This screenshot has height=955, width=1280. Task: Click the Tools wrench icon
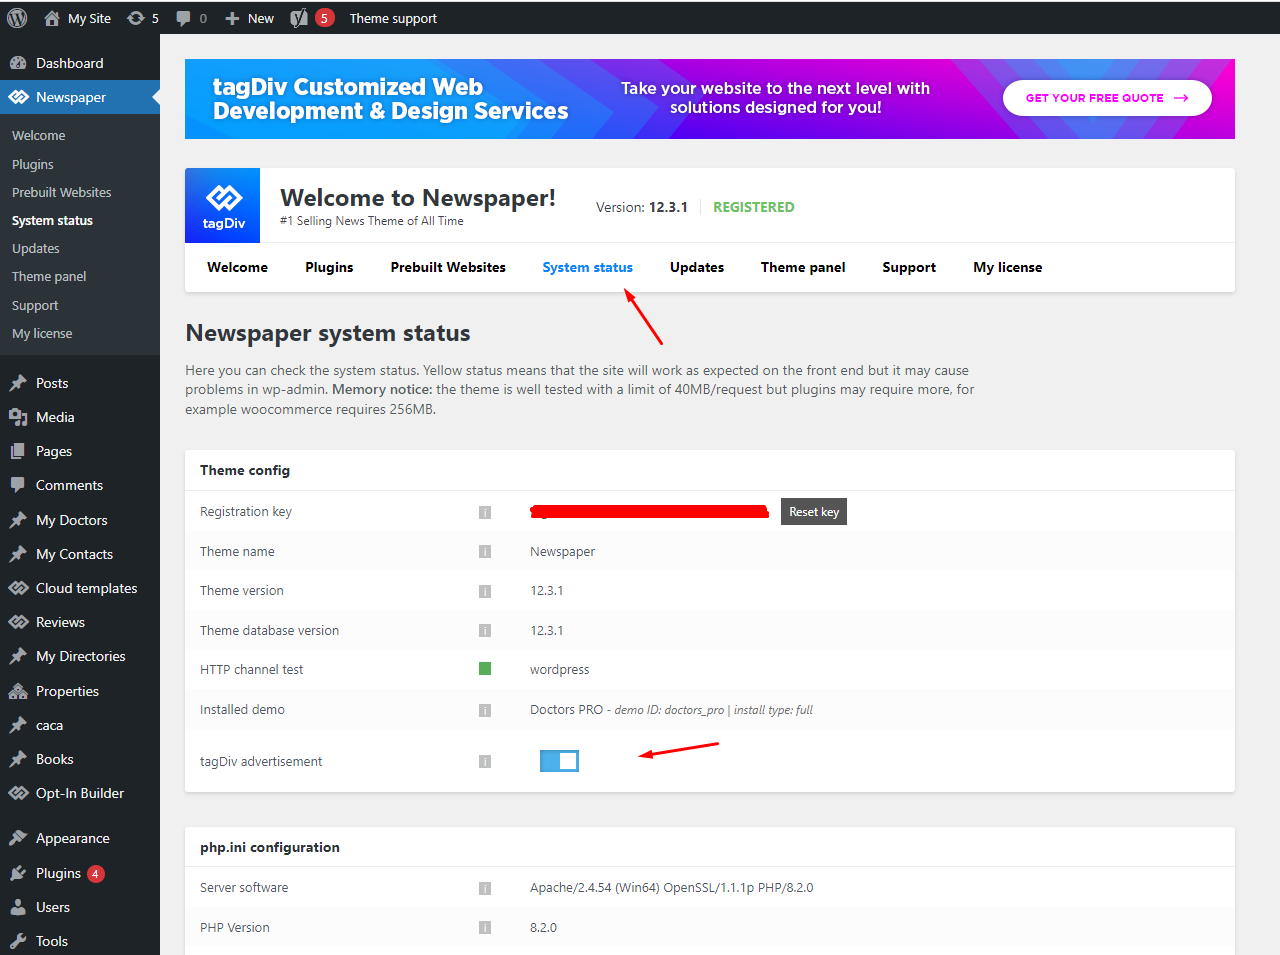coord(18,941)
